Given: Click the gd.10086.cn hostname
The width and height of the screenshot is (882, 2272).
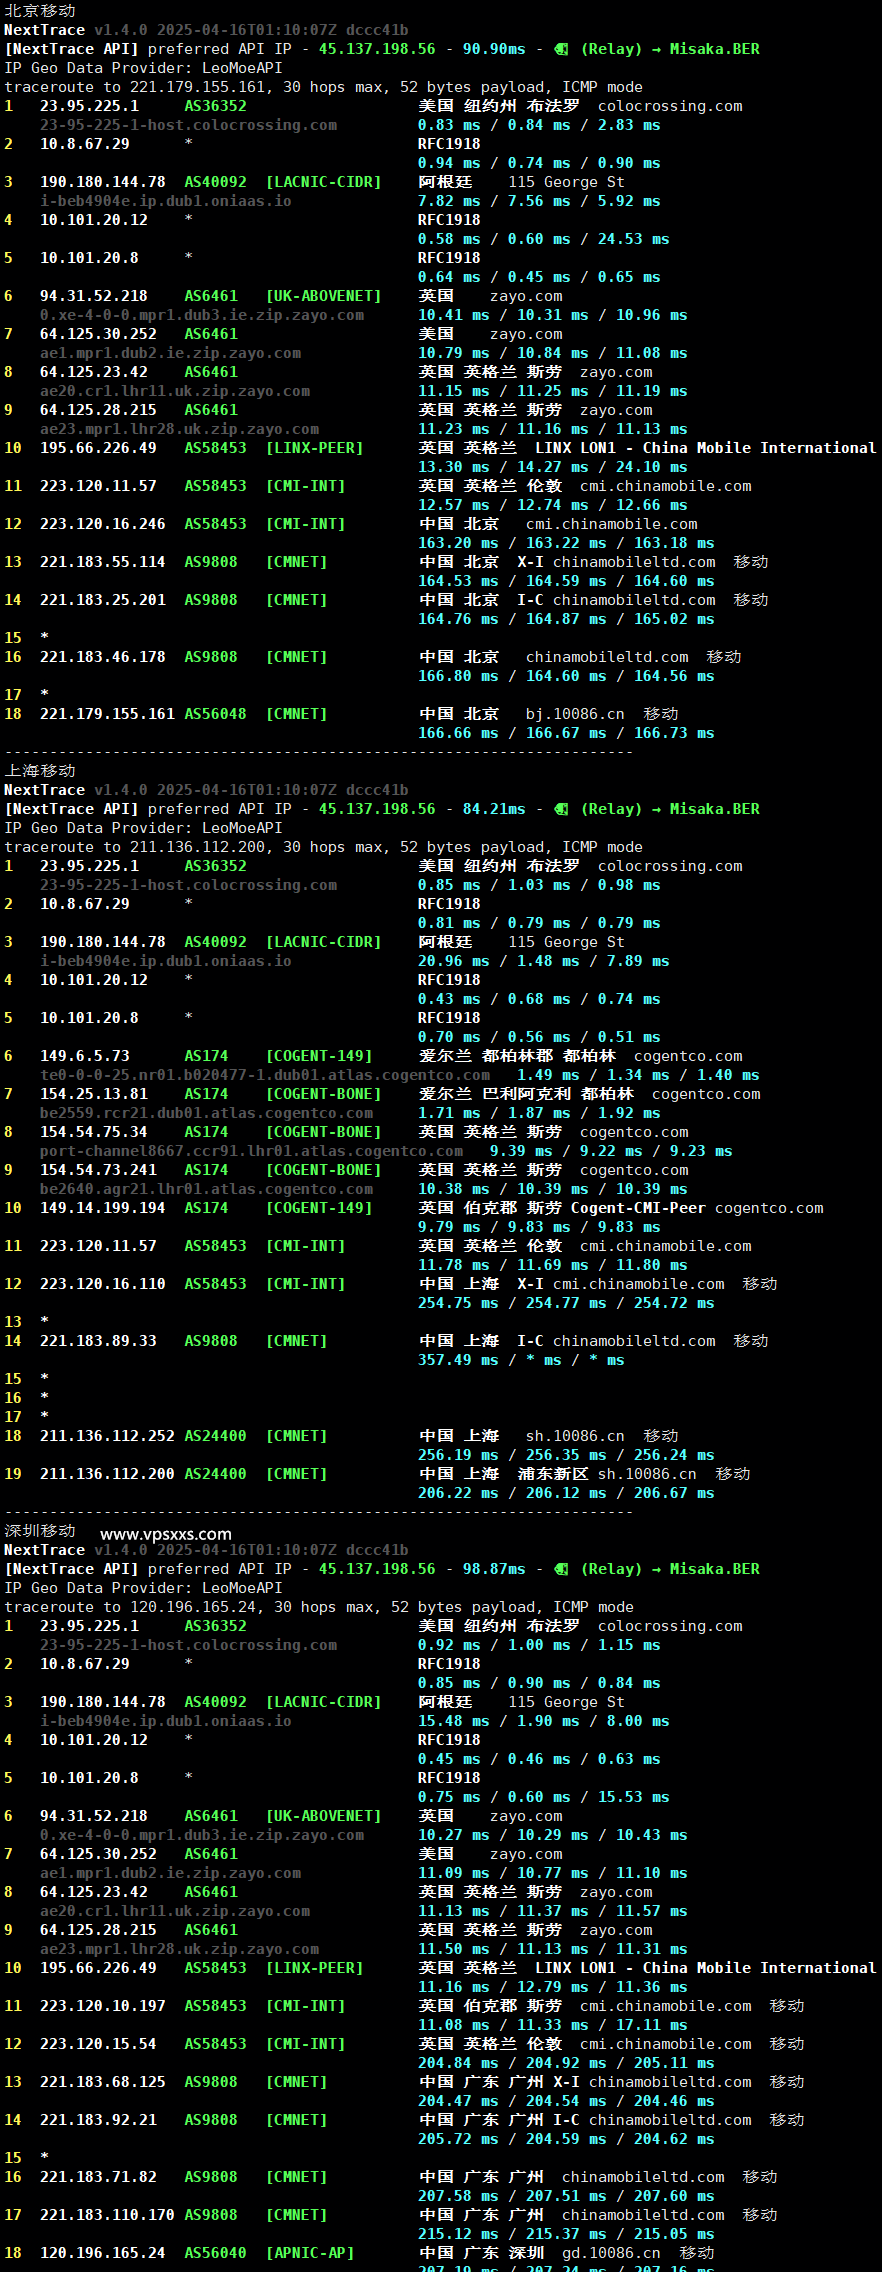Looking at the screenshot, I should pyautogui.click(x=611, y=2253).
